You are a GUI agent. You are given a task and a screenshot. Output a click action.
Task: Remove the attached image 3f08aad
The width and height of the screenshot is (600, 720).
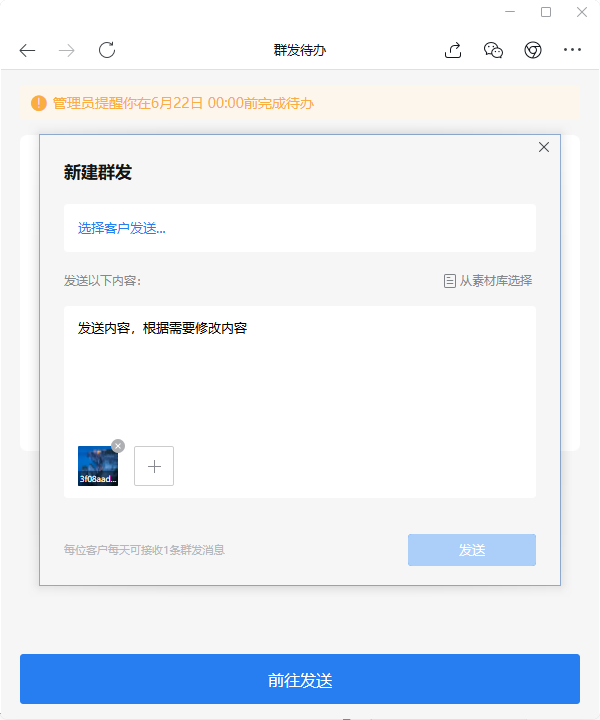point(118,446)
